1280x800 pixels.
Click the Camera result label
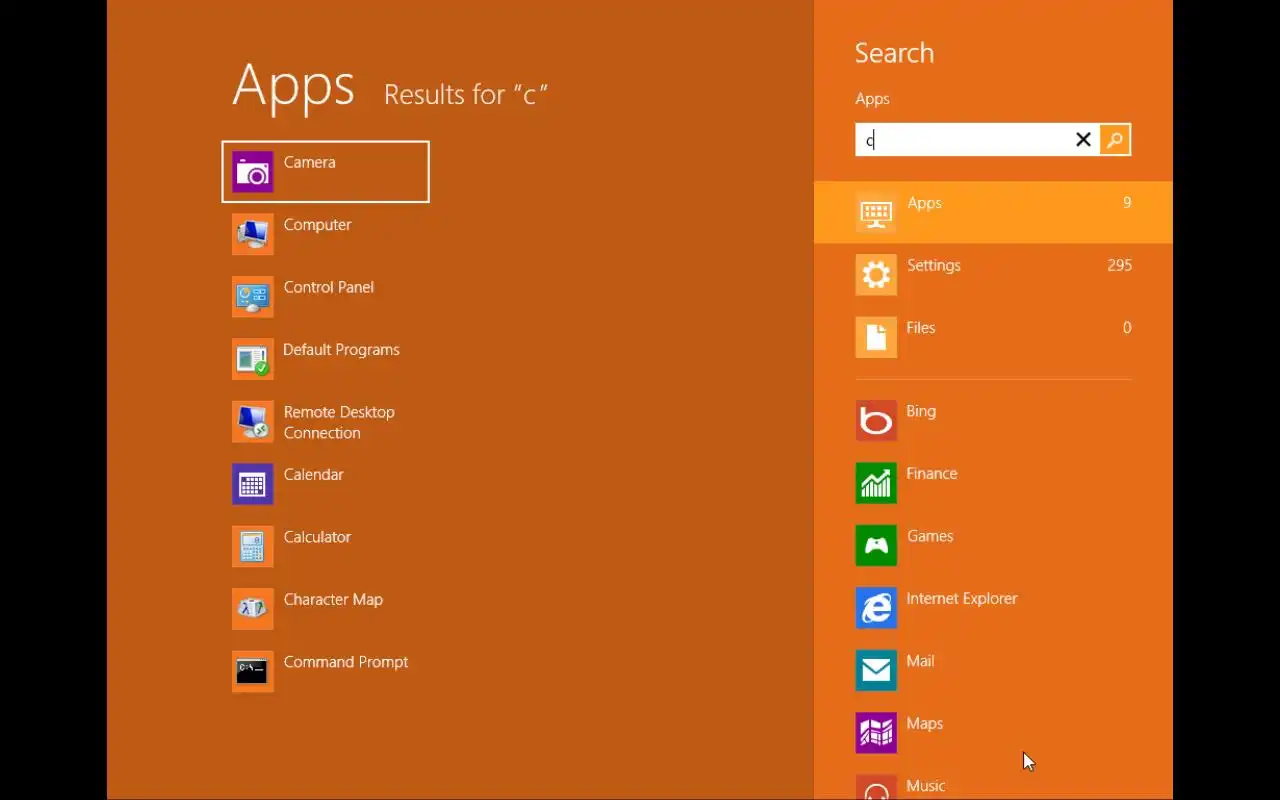click(x=309, y=162)
